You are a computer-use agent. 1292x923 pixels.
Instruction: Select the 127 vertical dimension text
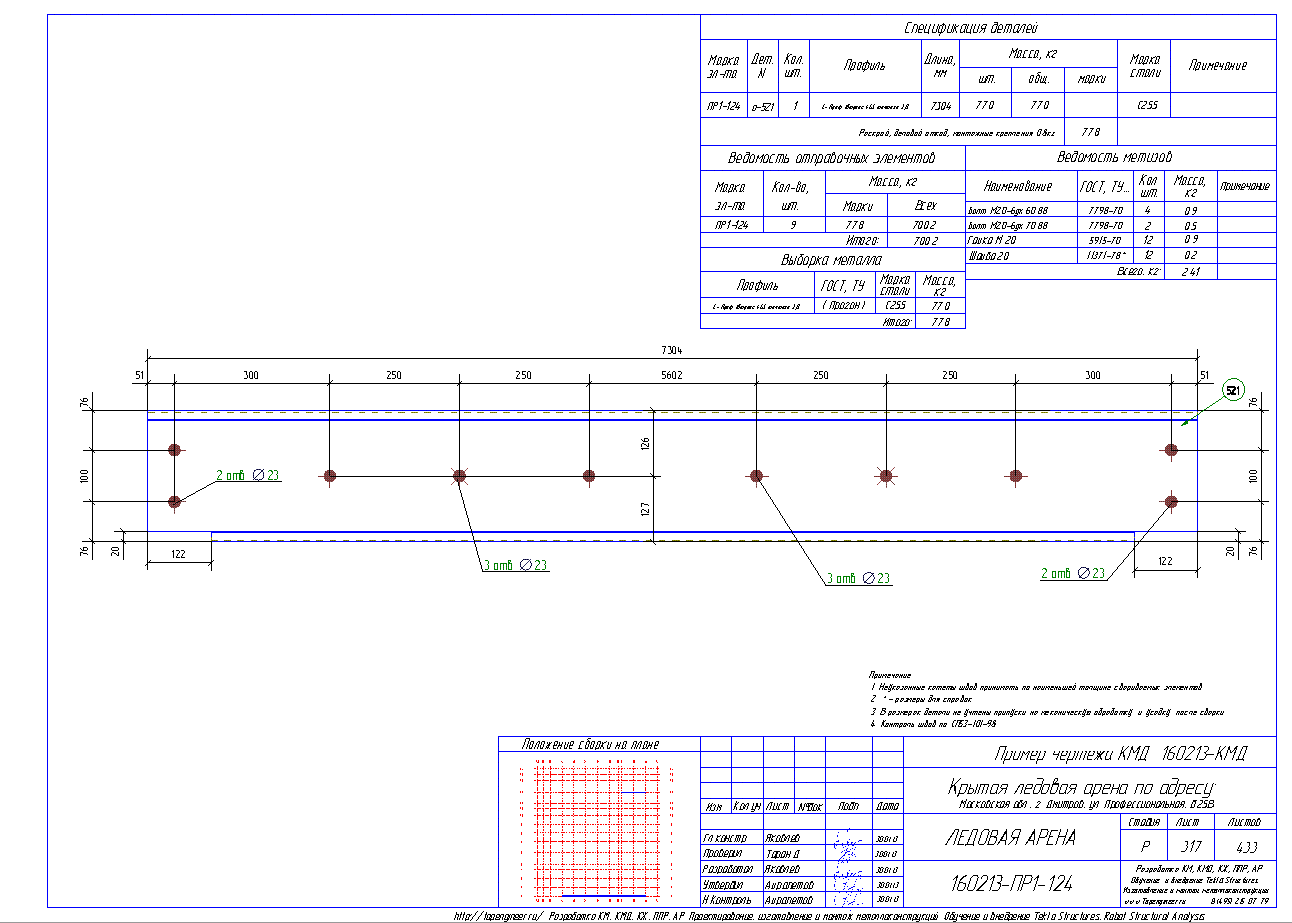tap(647, 509)
